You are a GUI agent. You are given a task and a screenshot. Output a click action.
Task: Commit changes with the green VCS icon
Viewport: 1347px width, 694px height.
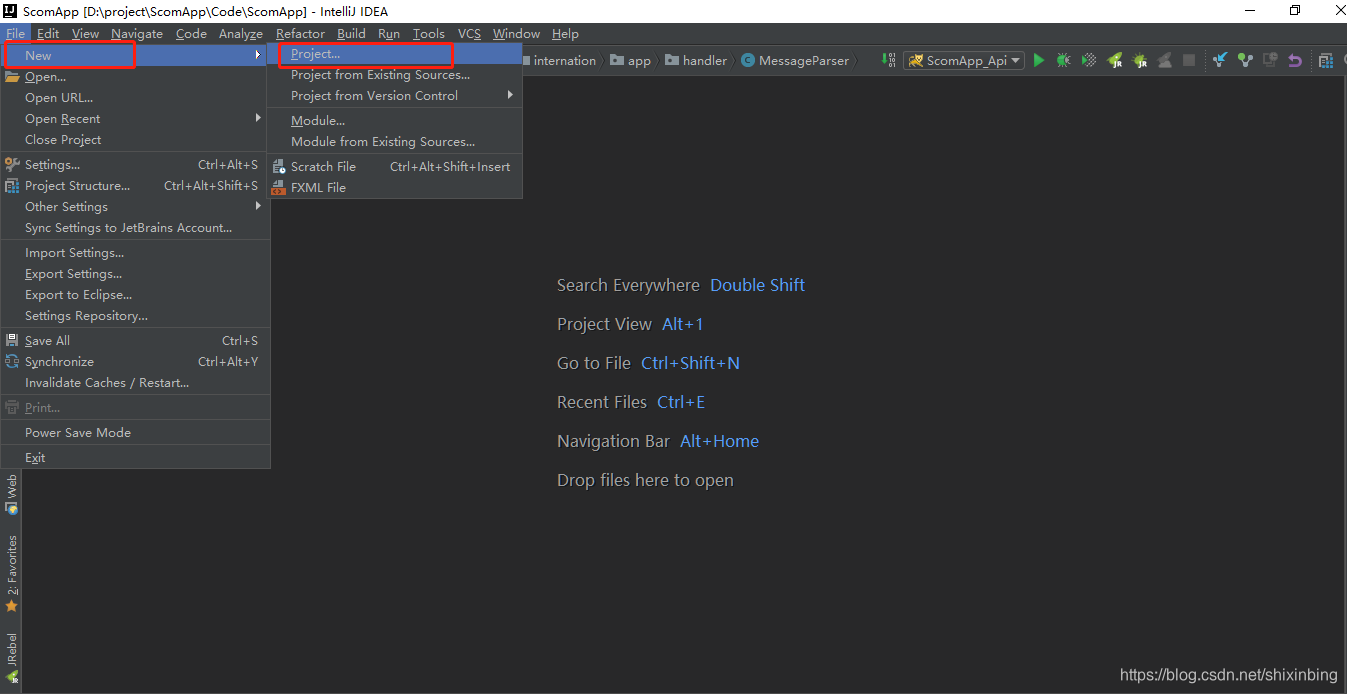[1245, 60]
